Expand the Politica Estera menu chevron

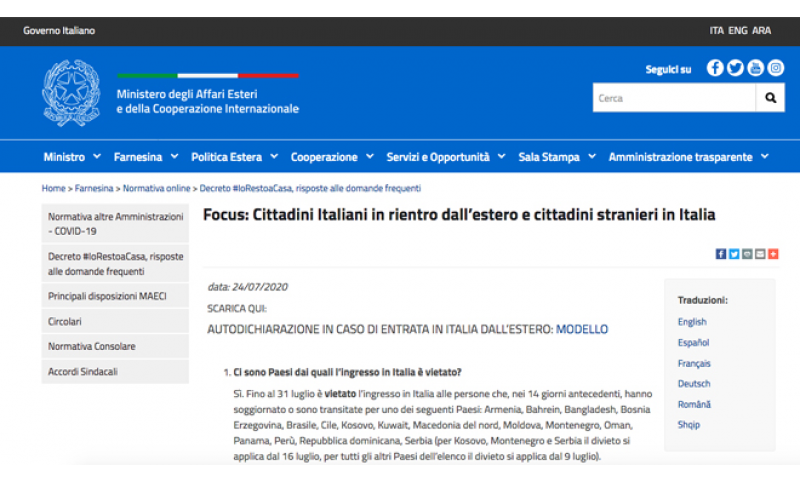click(274, 157)
